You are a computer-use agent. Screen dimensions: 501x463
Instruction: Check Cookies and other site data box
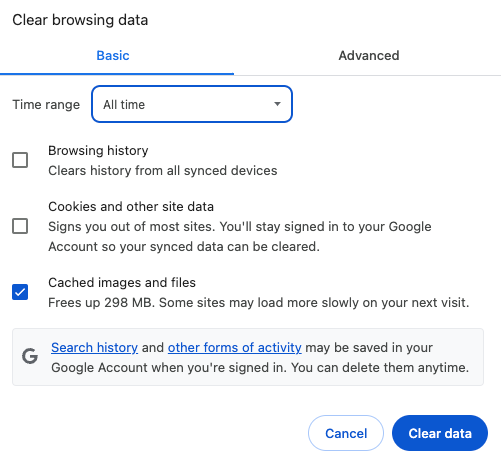20,226
